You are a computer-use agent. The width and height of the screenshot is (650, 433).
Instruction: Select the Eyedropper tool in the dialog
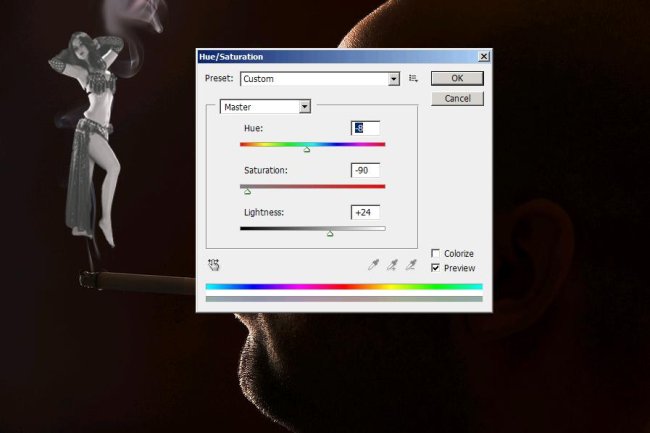click(x=374, y=265)
